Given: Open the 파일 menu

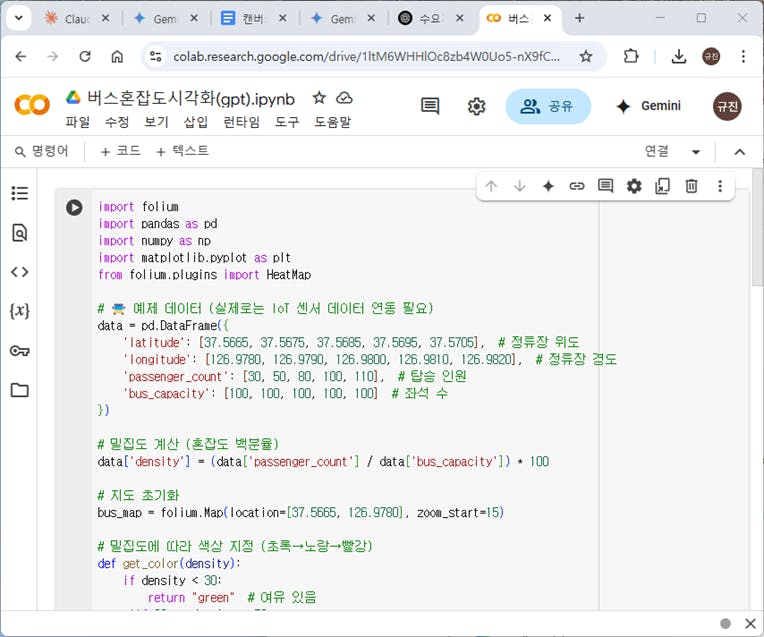Looking at the screenshot, I should (x=77, y=122).
